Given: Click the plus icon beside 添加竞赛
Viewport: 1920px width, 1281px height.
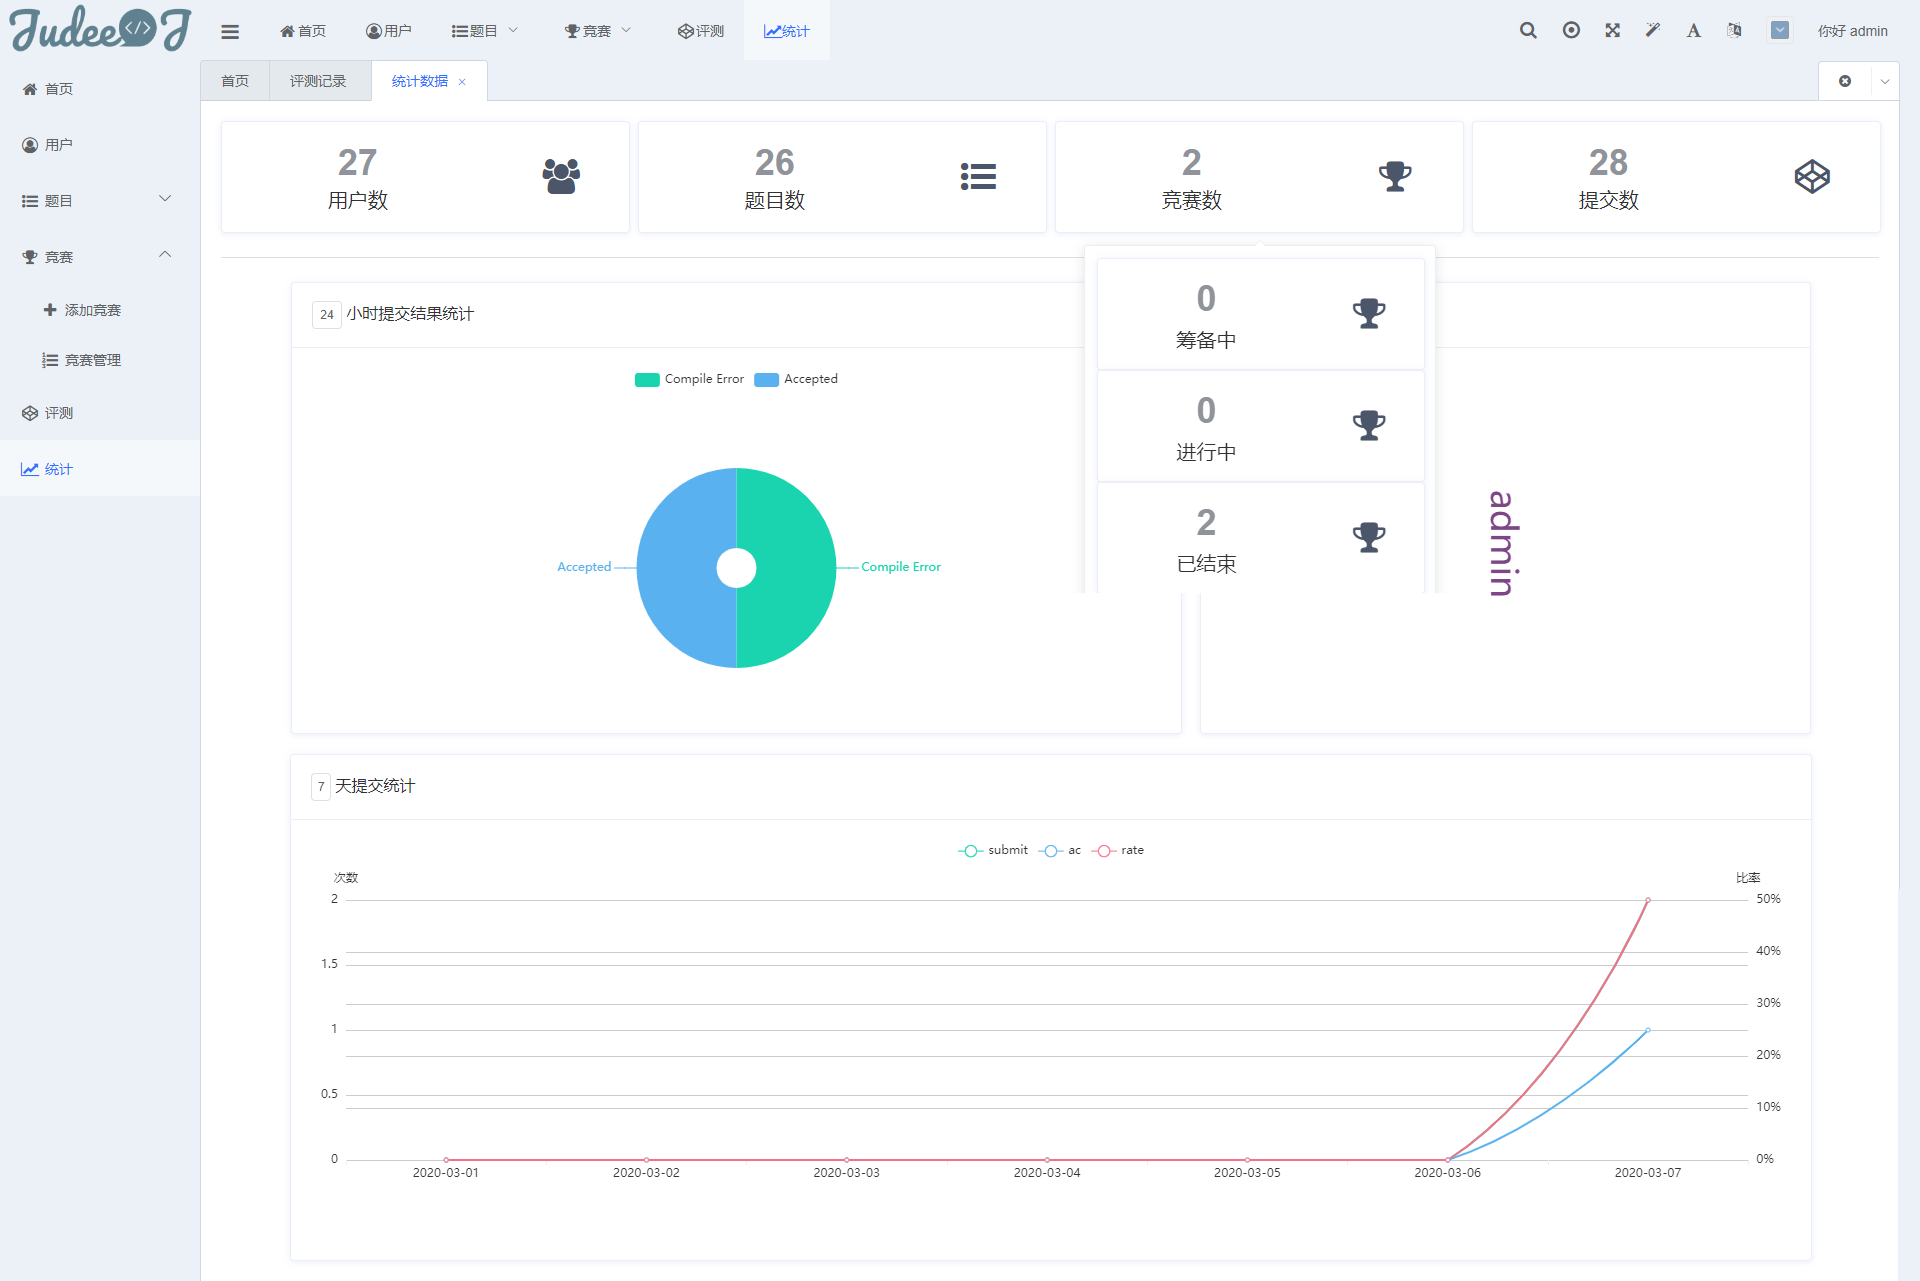Looking at the screenshot, I should click(x=50, y=310).
